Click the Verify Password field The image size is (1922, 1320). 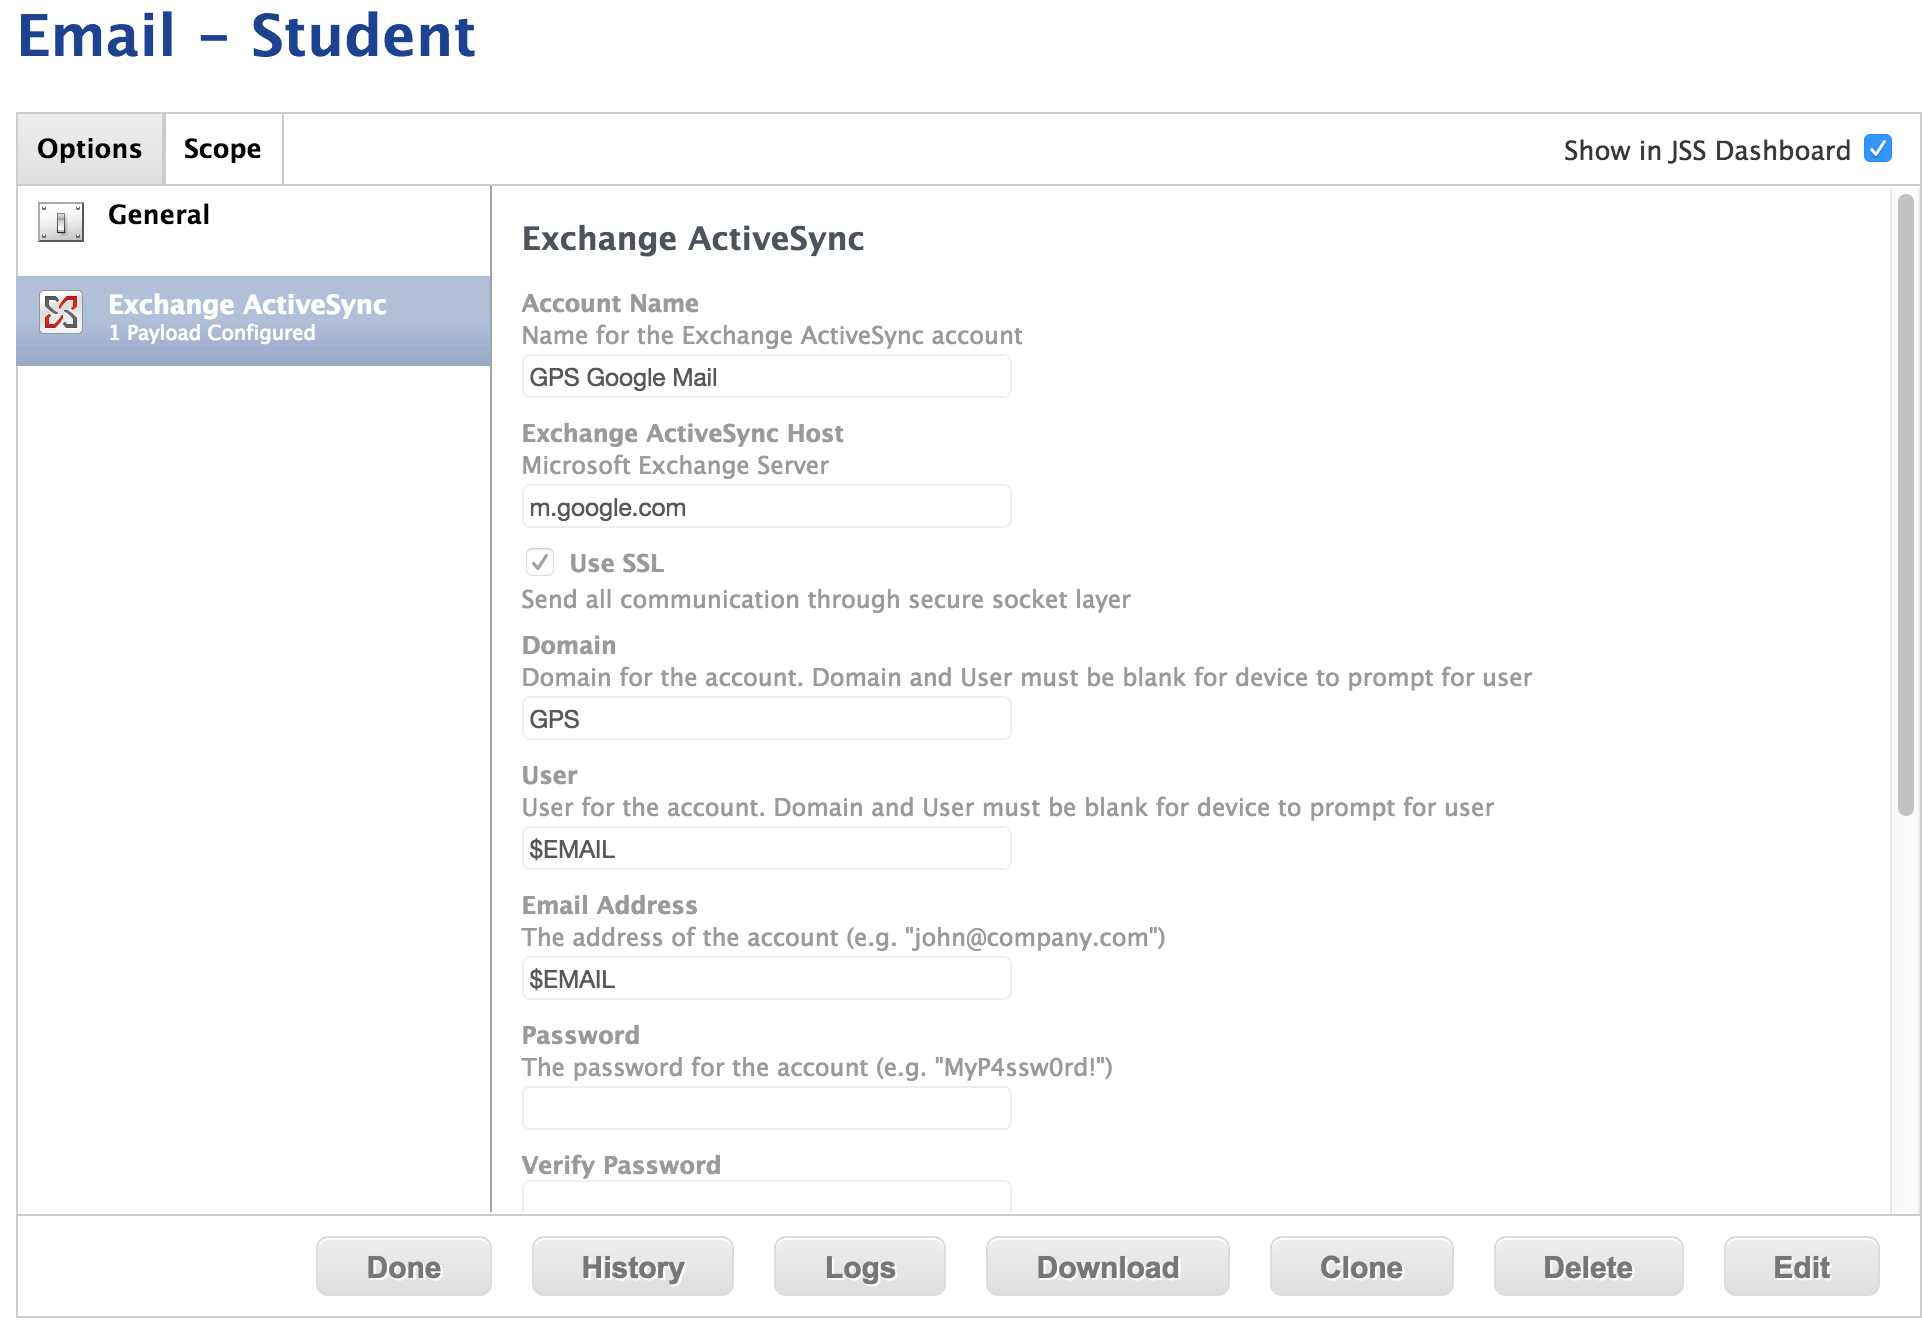767,1198
